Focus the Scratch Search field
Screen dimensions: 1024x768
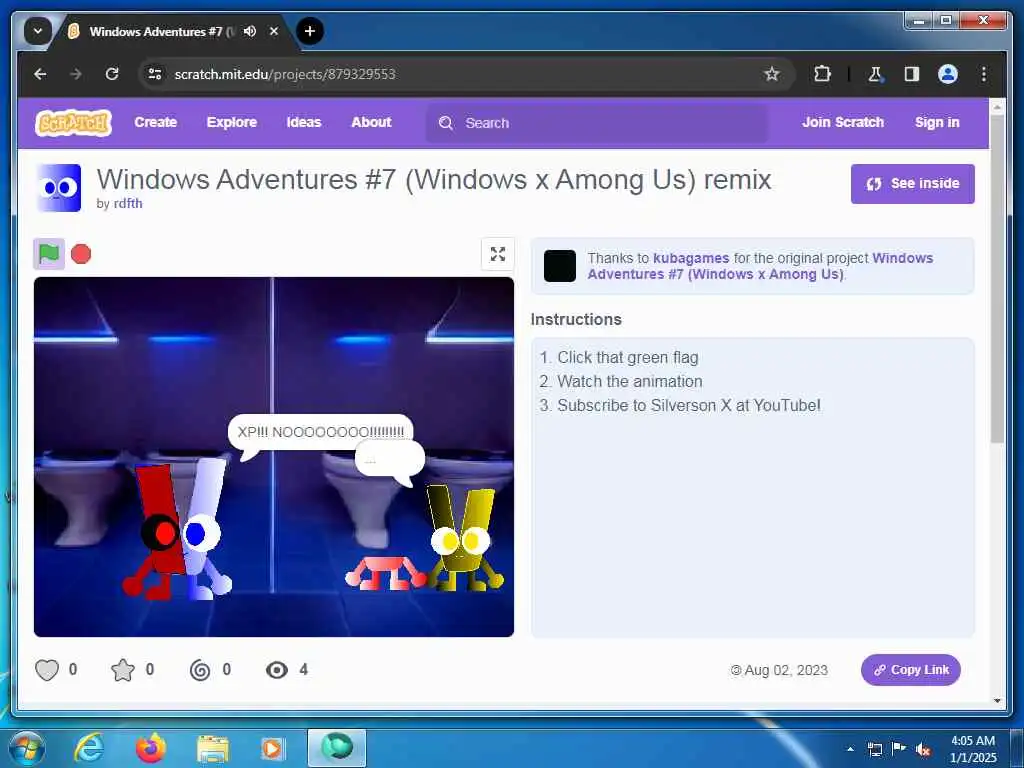[597, 123]
